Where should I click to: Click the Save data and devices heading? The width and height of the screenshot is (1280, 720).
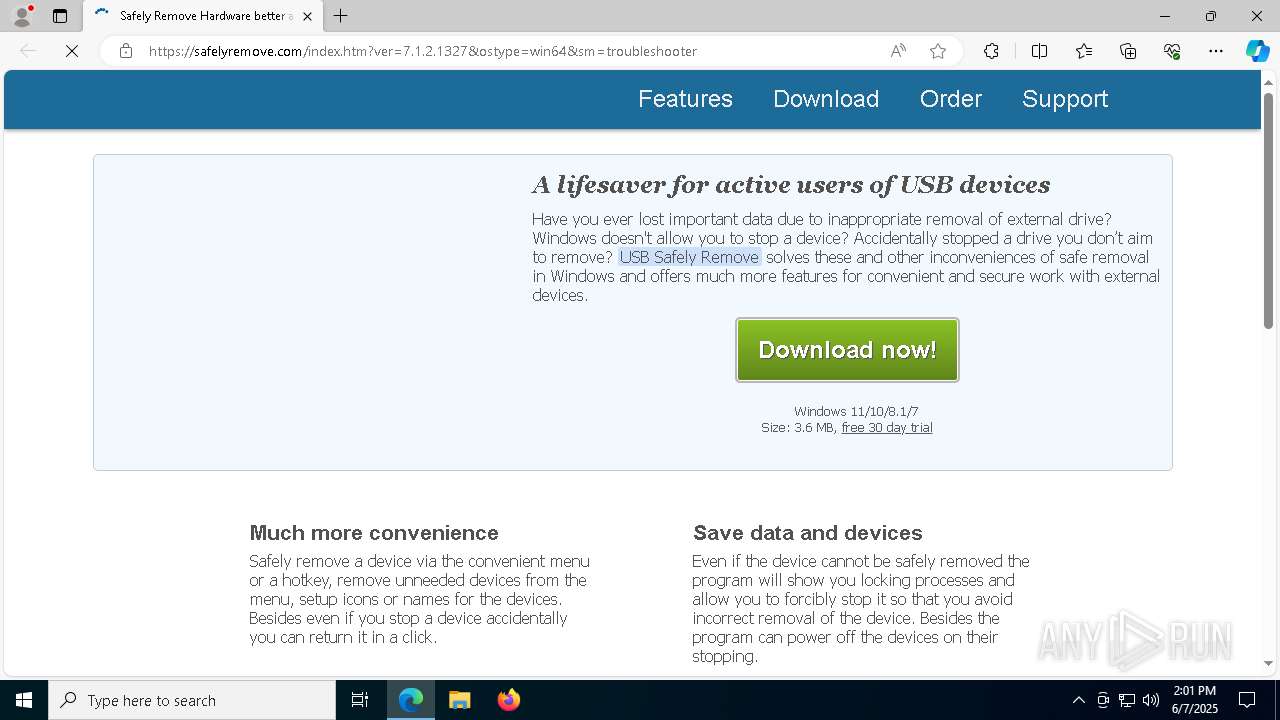coord(808,533)
